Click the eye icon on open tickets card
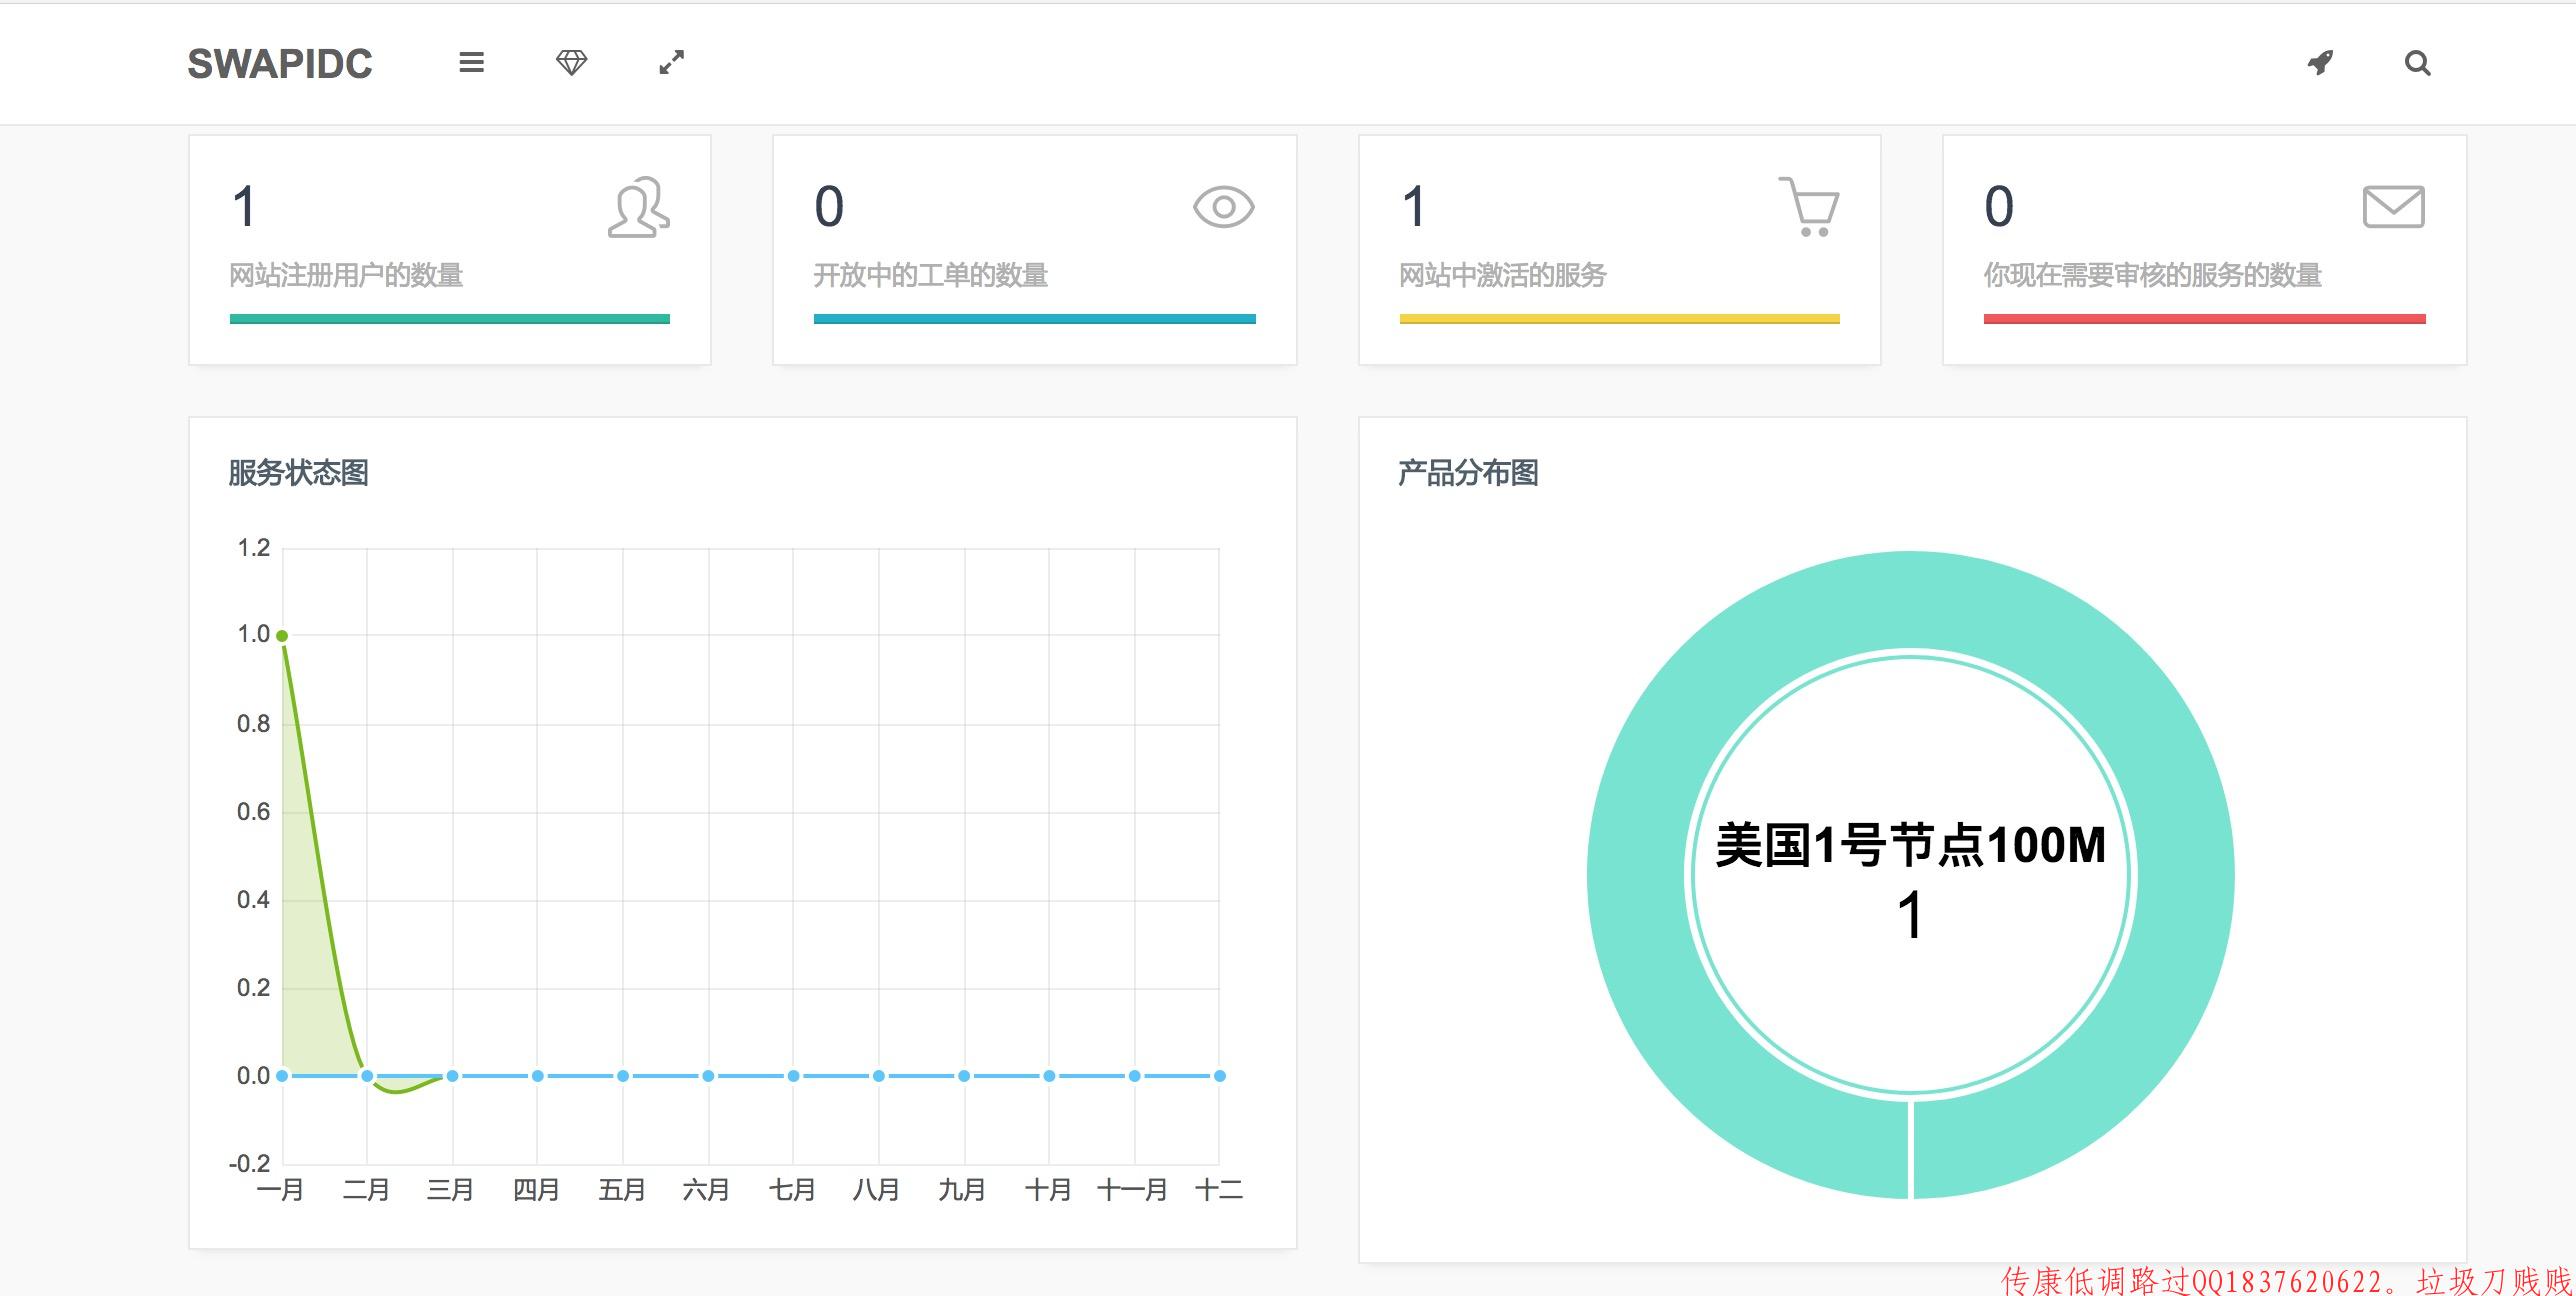The width and height of the screenshot is (2576, 1296). pyautogui.click(x=1223, y=207)
